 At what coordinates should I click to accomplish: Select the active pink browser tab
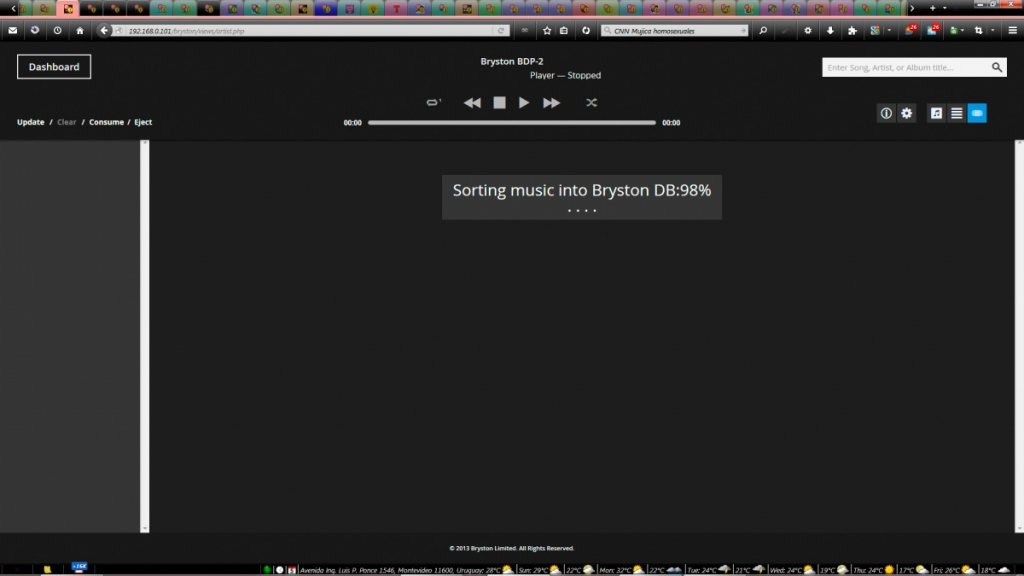pos(68,8)
